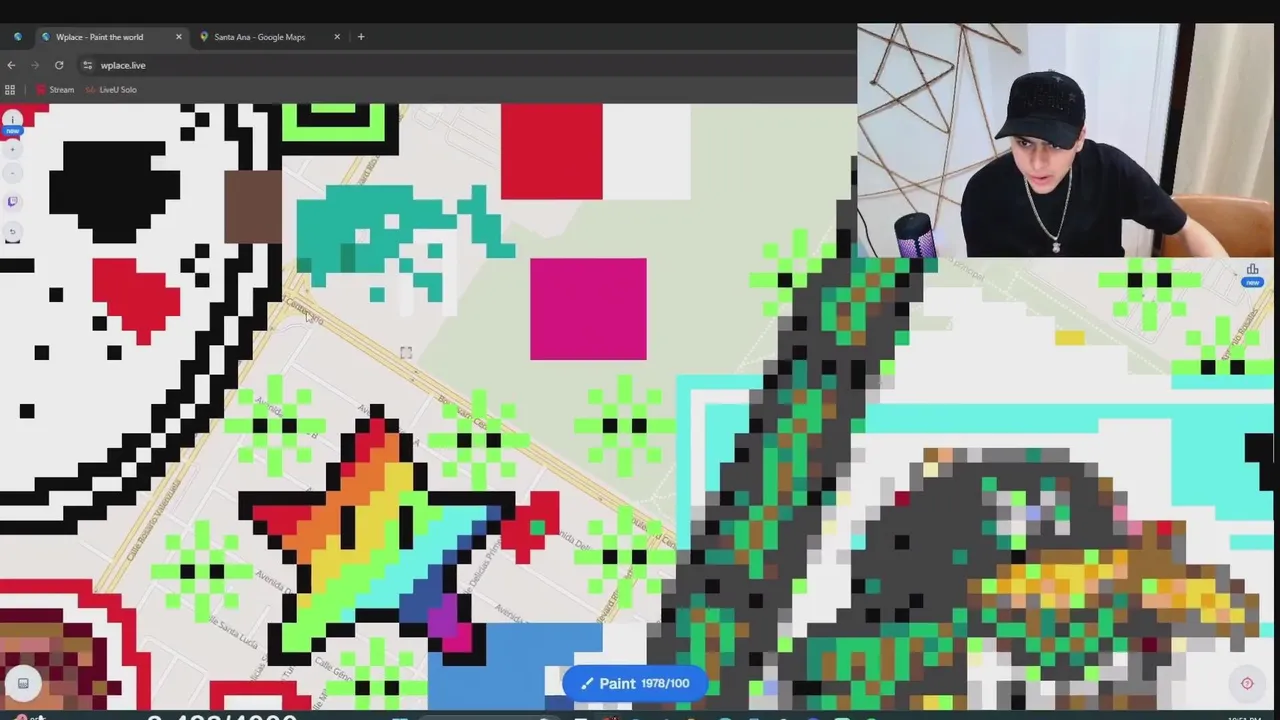Open site information icon beside URL
Screen dimensions: 1280x720
88,65
